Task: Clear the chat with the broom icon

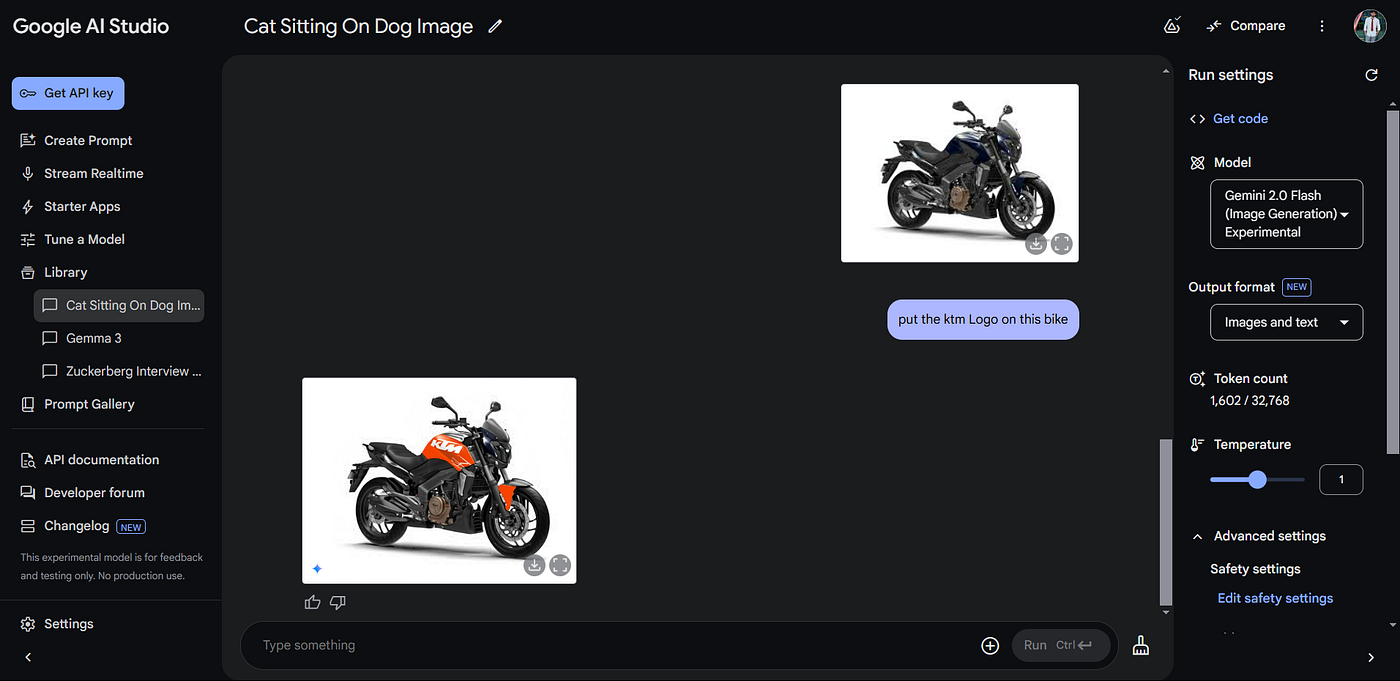Action: coord(1140,646)
